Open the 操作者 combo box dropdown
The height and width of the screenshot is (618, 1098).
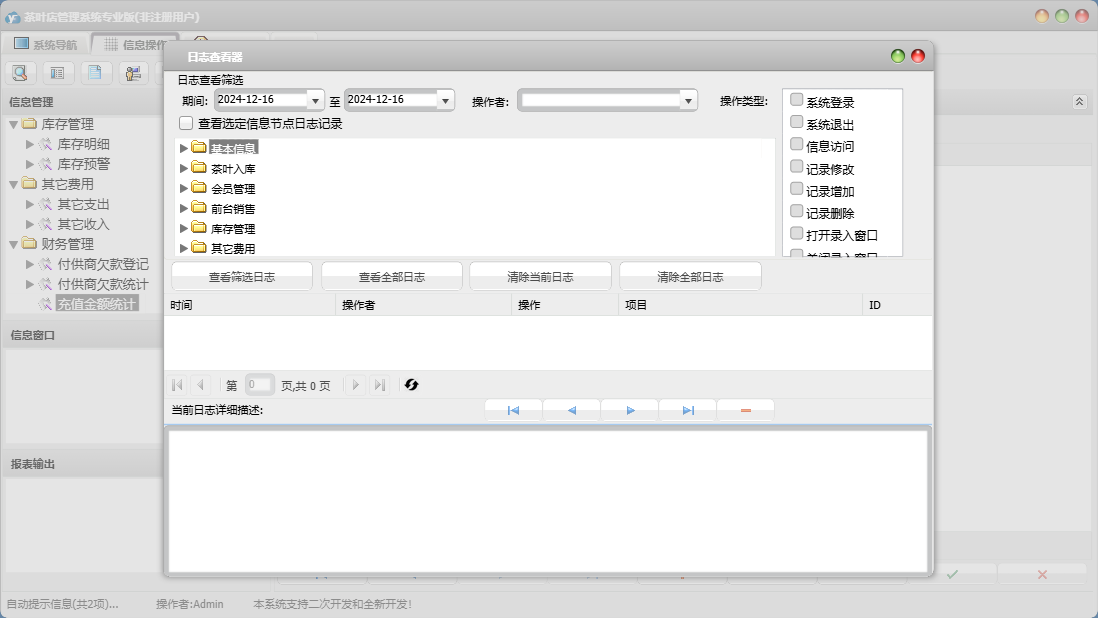click(x=688, y=100)
